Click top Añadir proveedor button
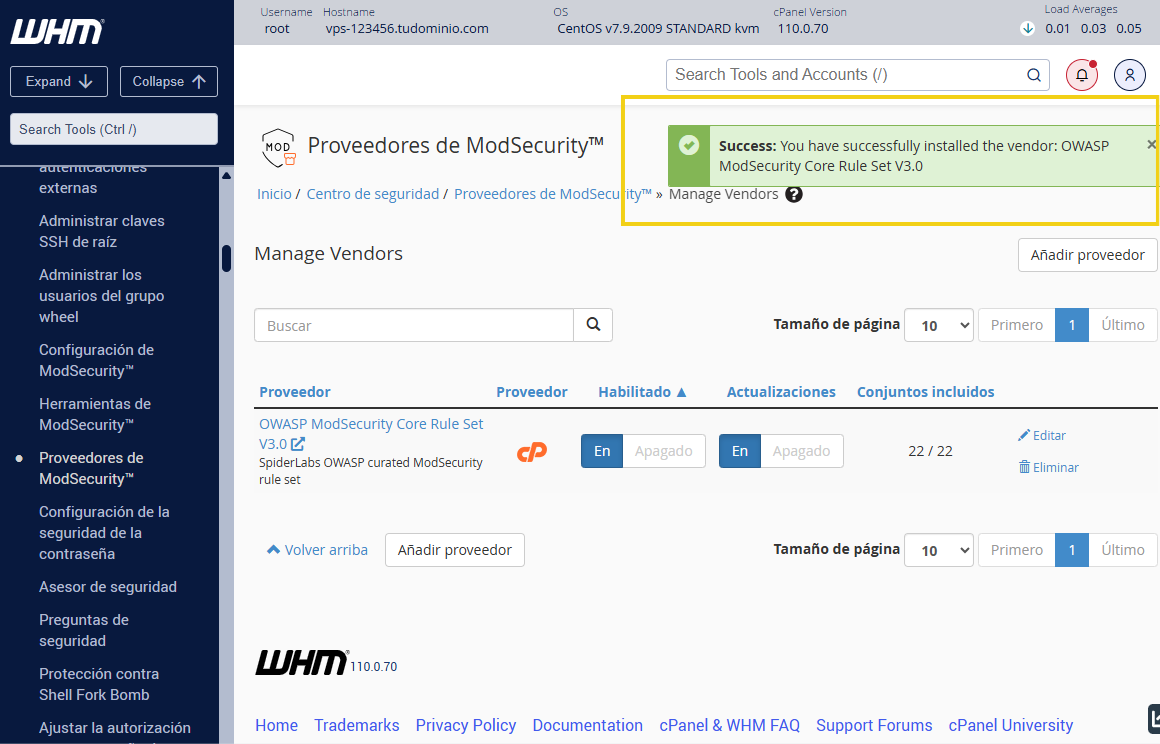The width and height of the screenshot is (1160, 744). coord(1088,255)
